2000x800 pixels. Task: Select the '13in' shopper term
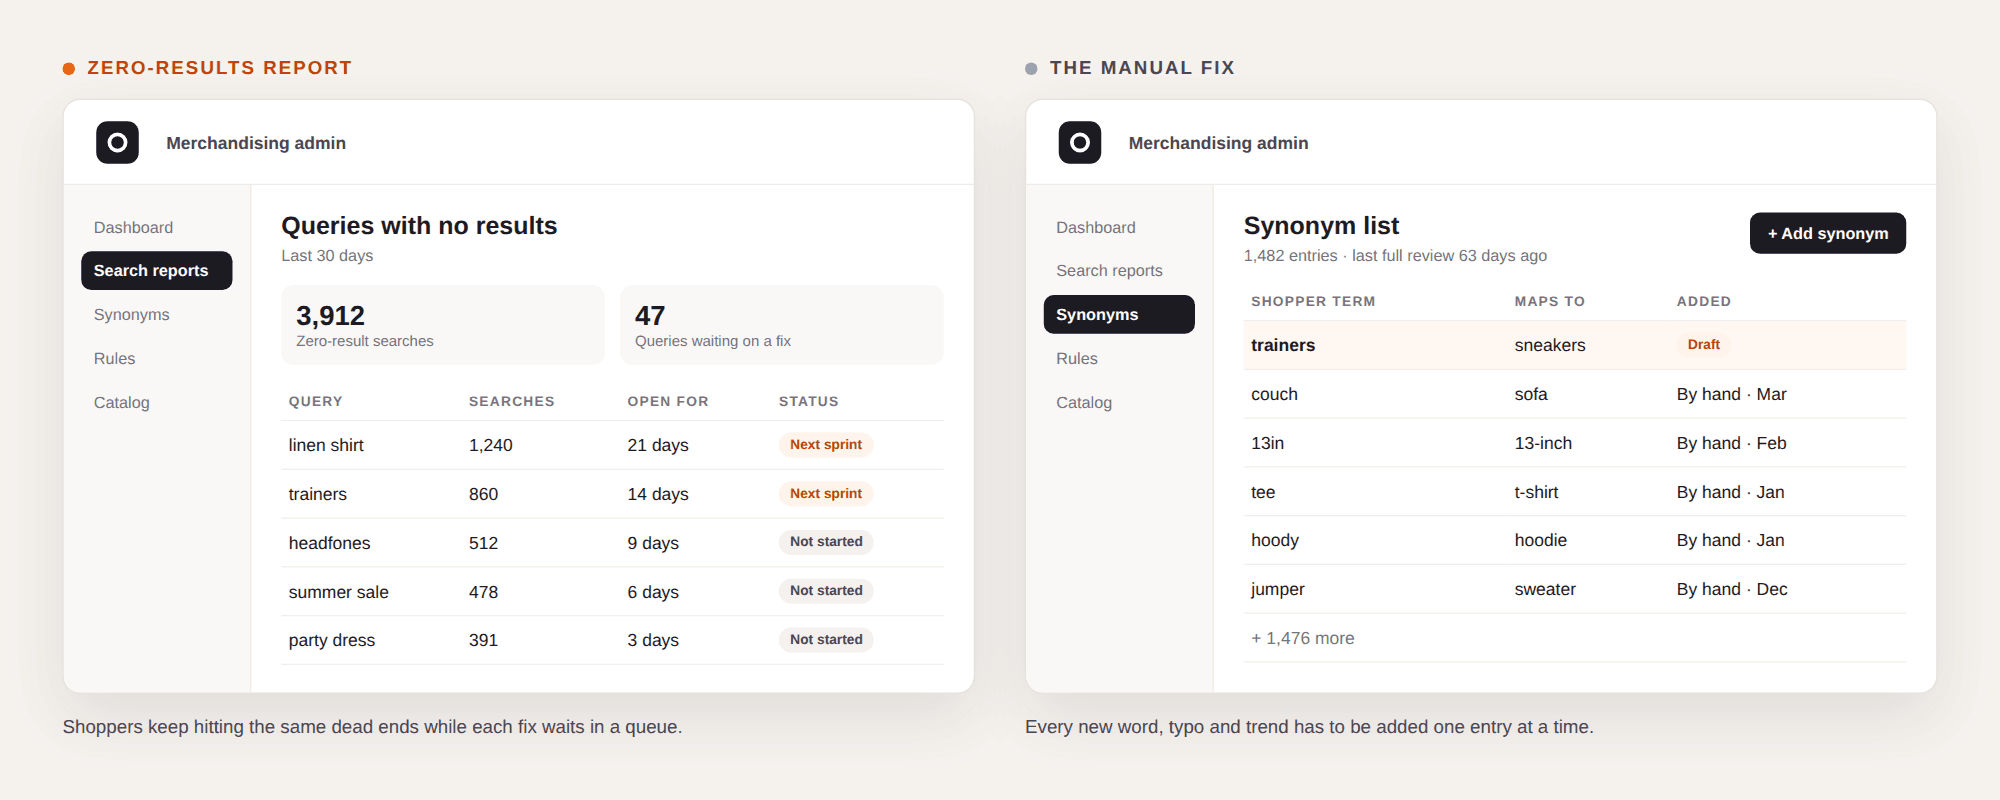coord(1267,443)
